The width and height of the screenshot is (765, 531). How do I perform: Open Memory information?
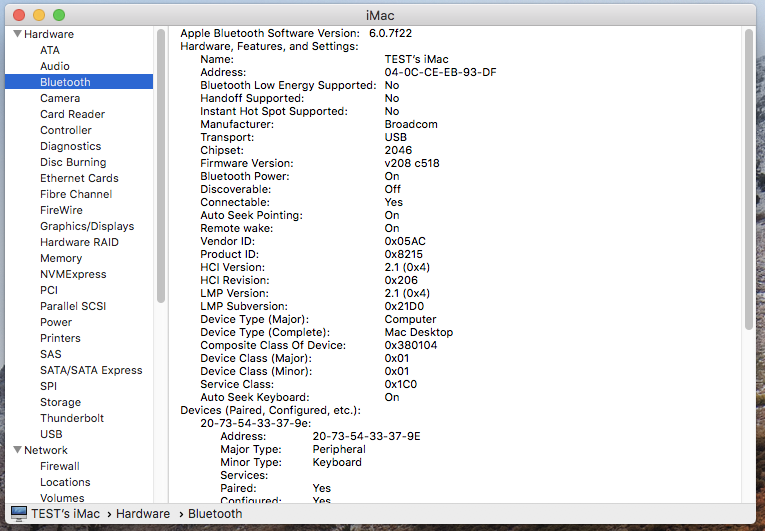click(61, 258)
